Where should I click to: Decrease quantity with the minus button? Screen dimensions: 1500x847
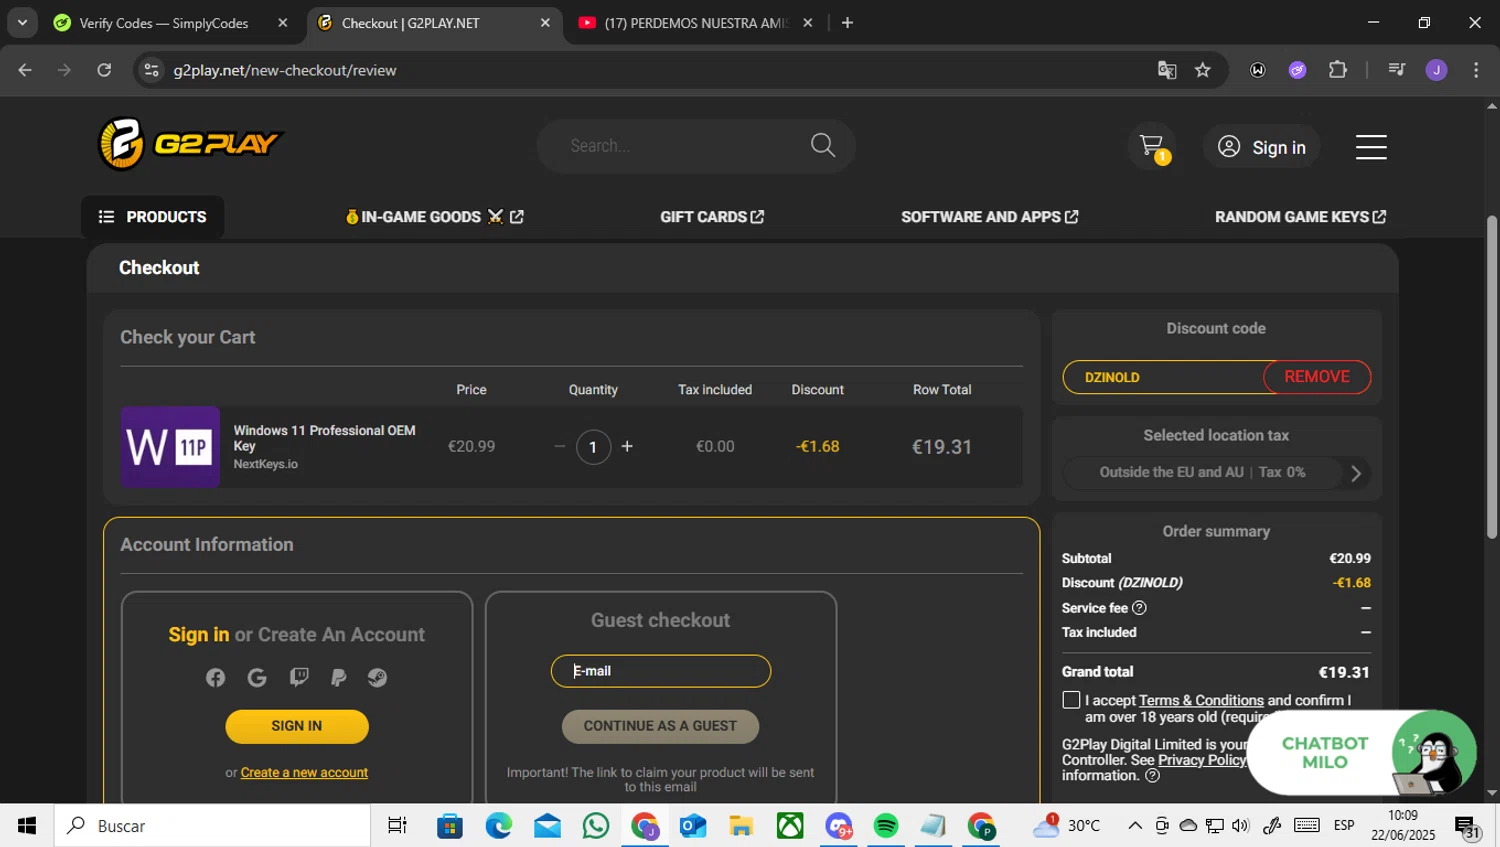tap(560, 447)
